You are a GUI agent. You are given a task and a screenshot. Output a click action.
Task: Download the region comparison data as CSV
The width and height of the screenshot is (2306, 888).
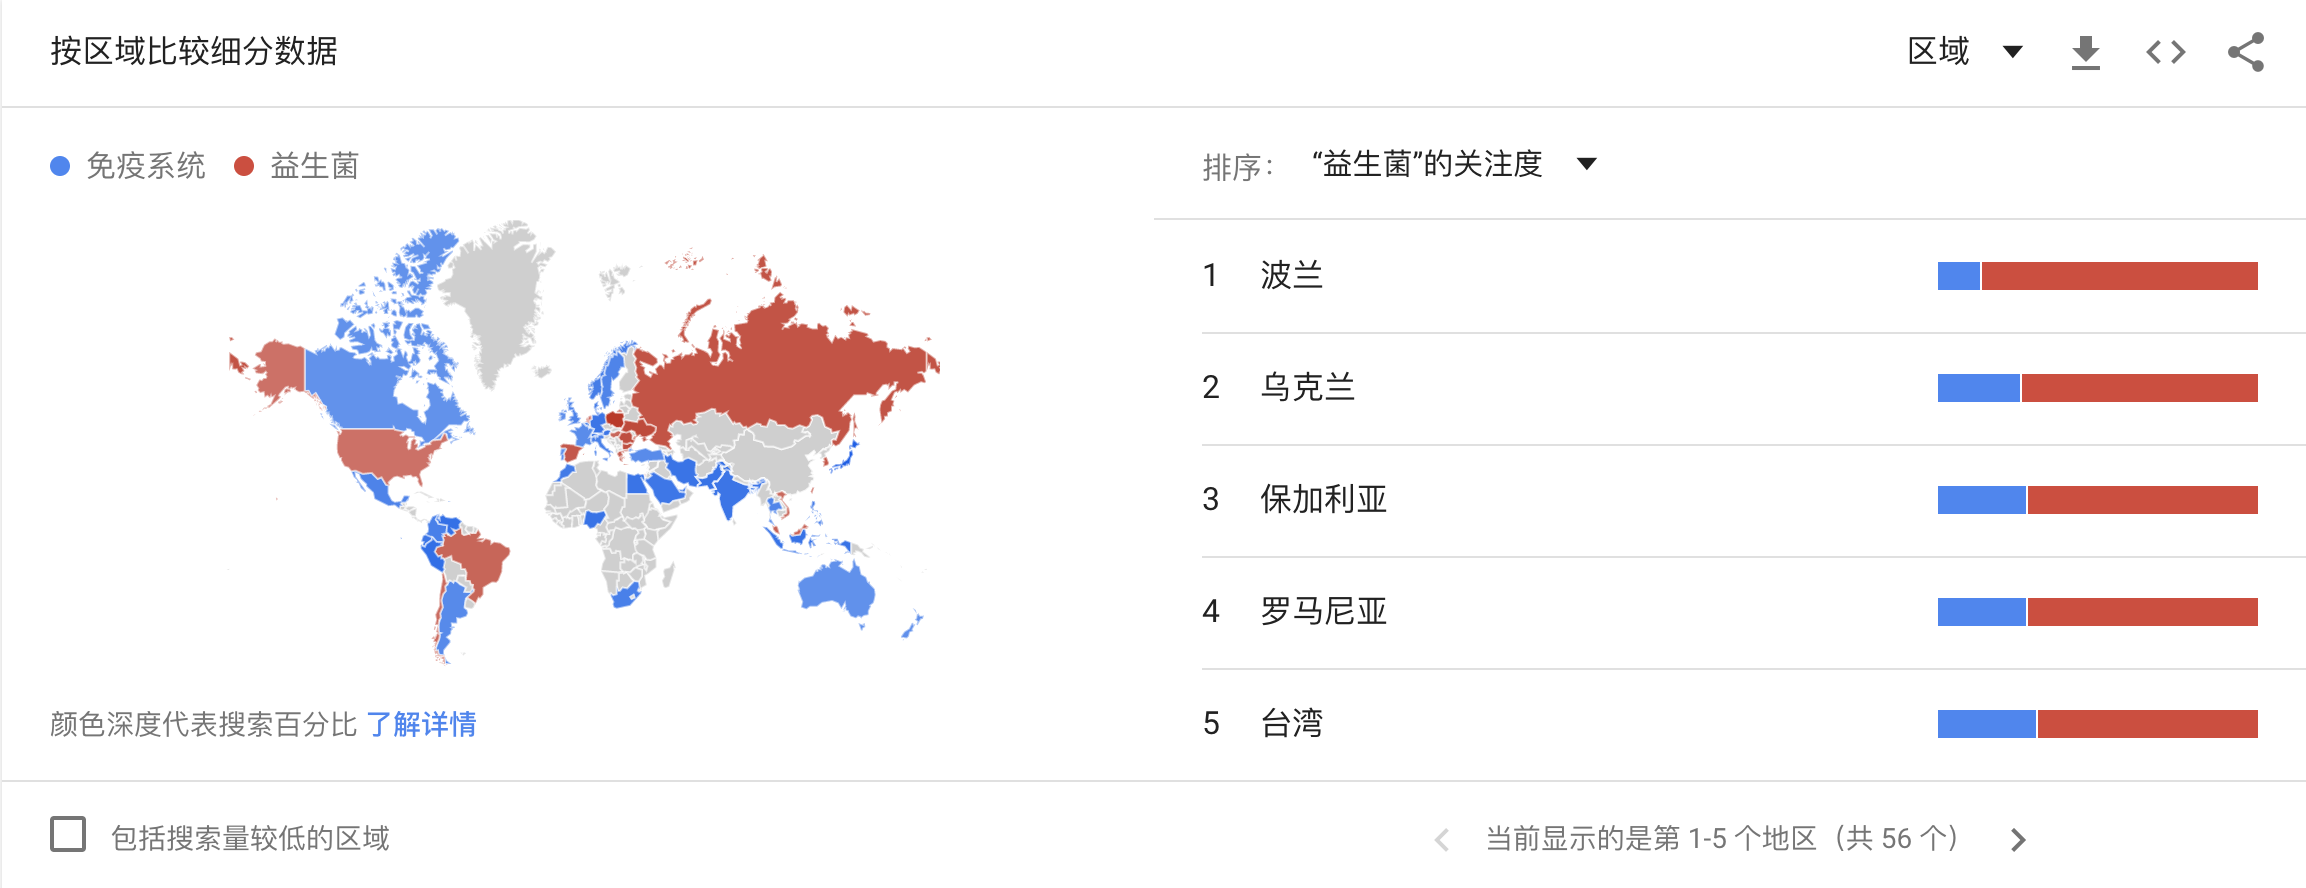click(2085, 52)
